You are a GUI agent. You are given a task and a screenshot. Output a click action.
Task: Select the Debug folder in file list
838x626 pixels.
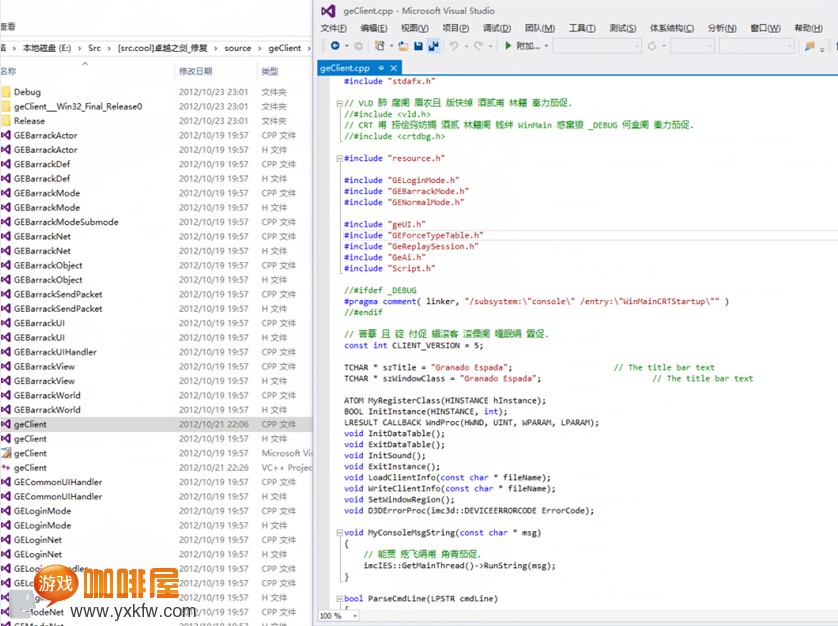pyautogui.click(x=28, y=92)
